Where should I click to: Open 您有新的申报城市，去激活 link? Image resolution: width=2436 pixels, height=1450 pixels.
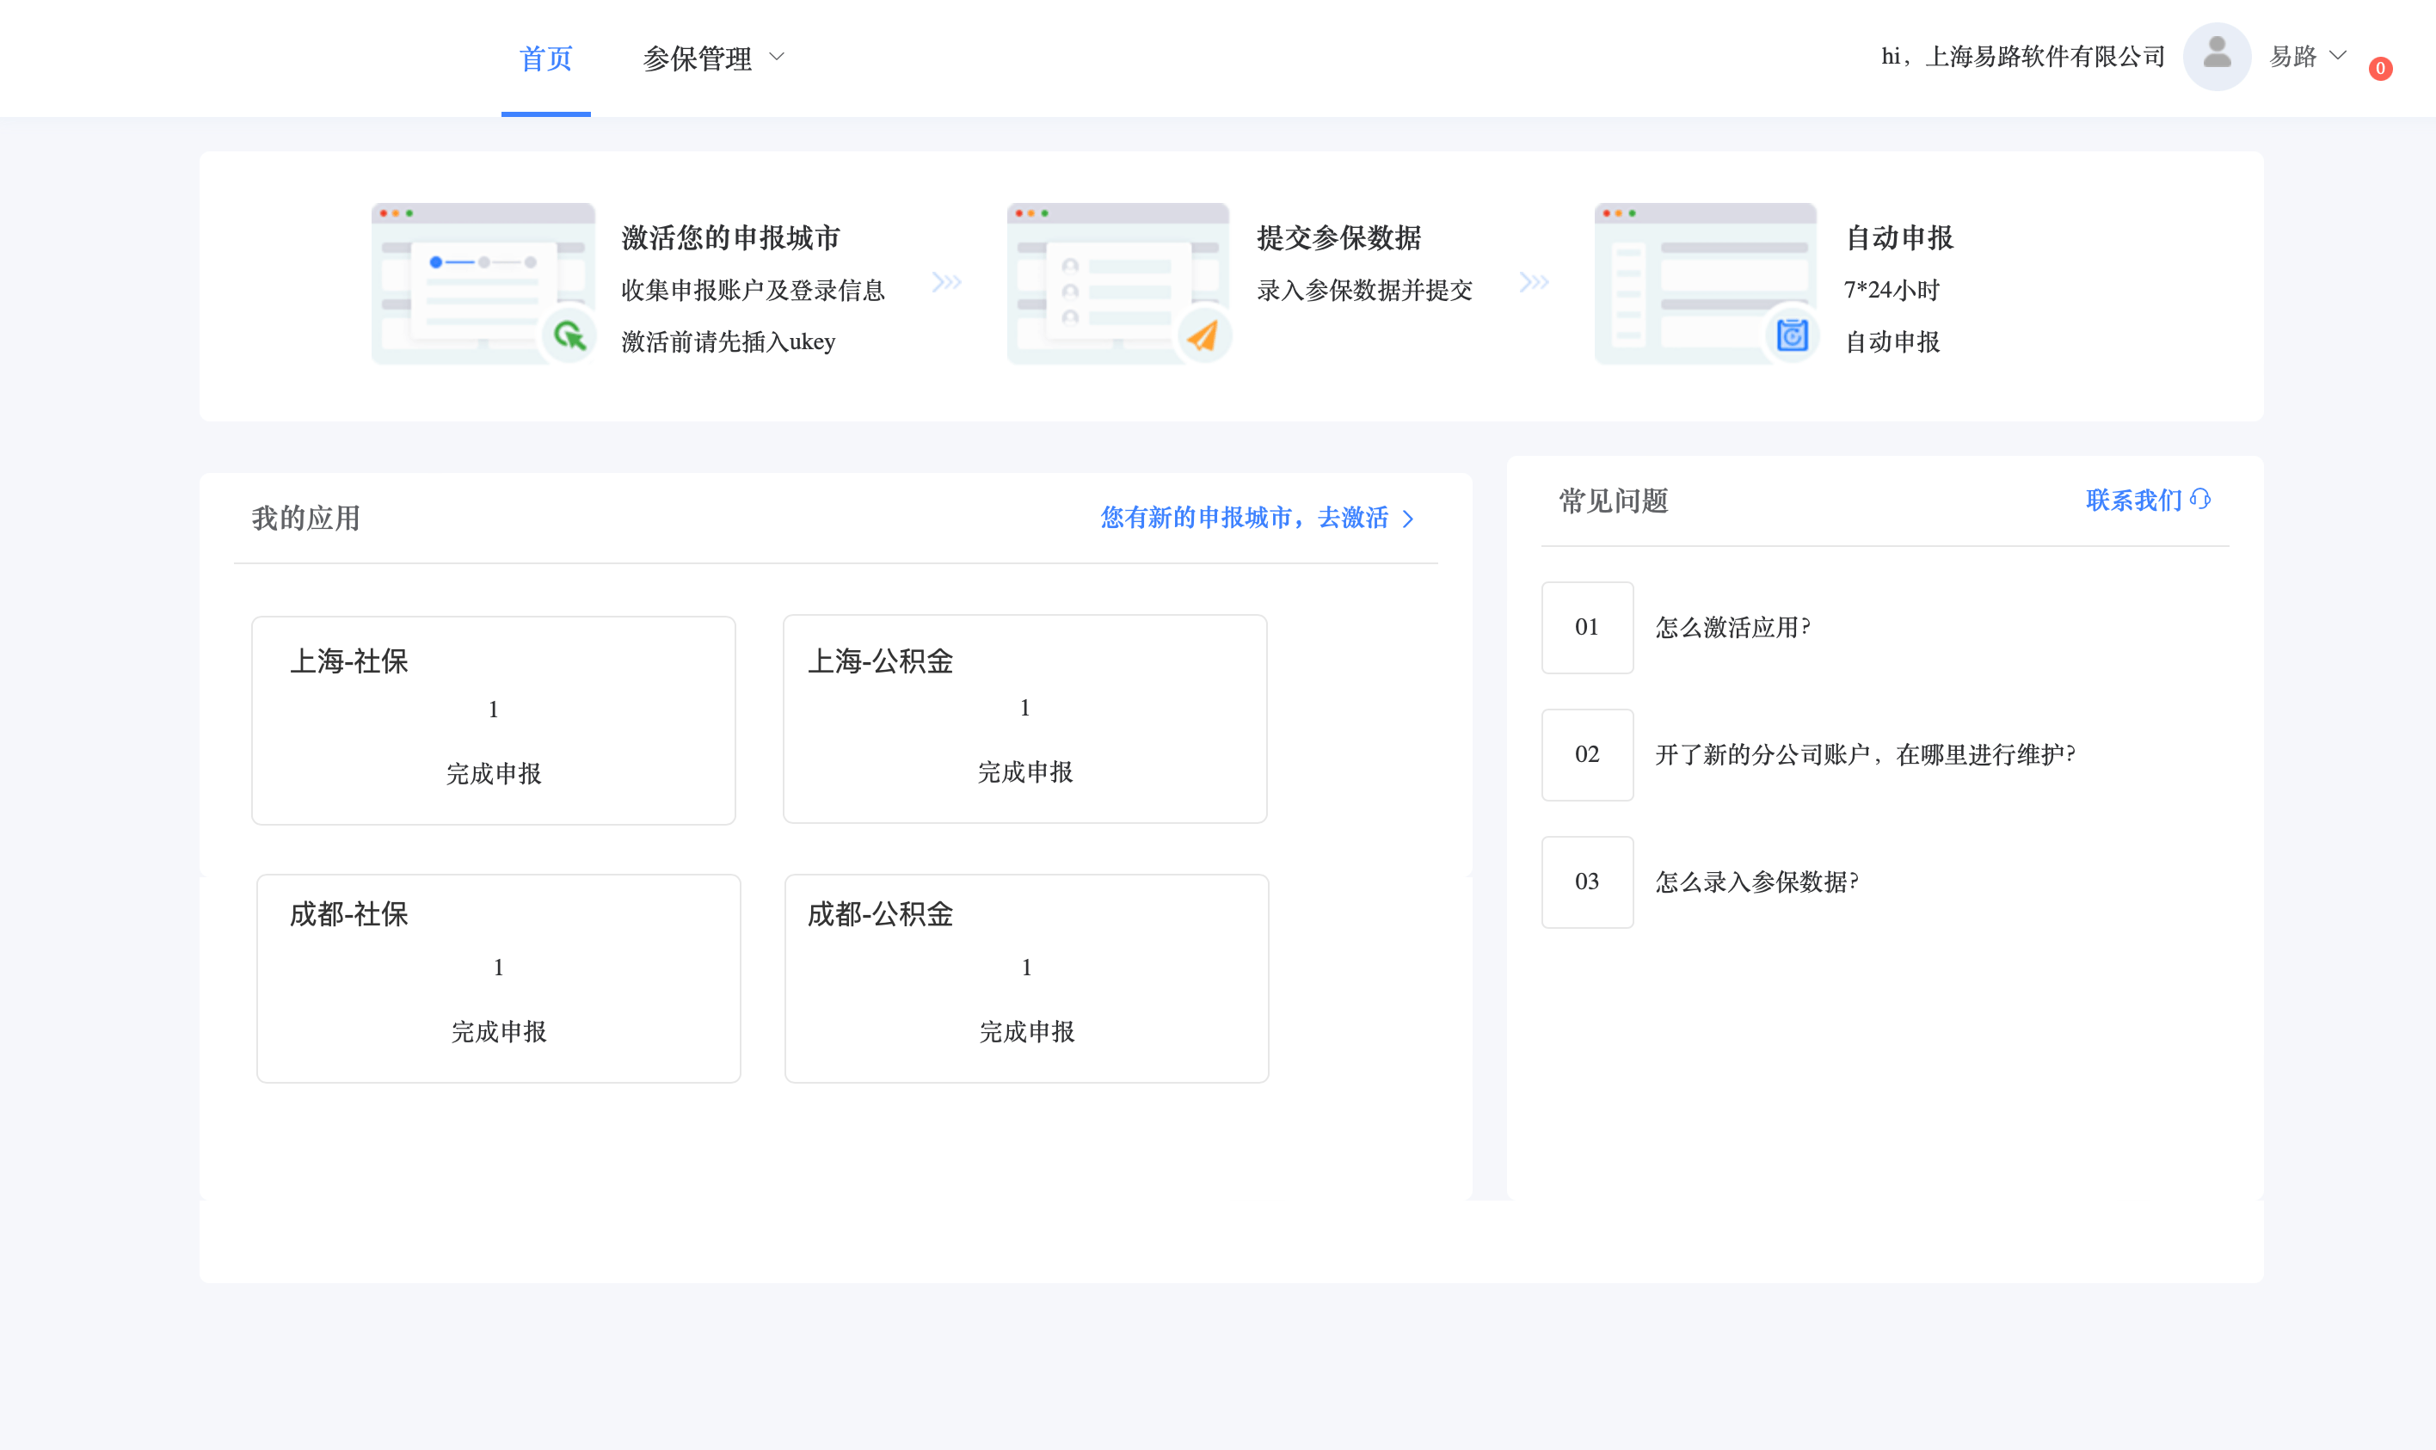tap(1244, 517)
